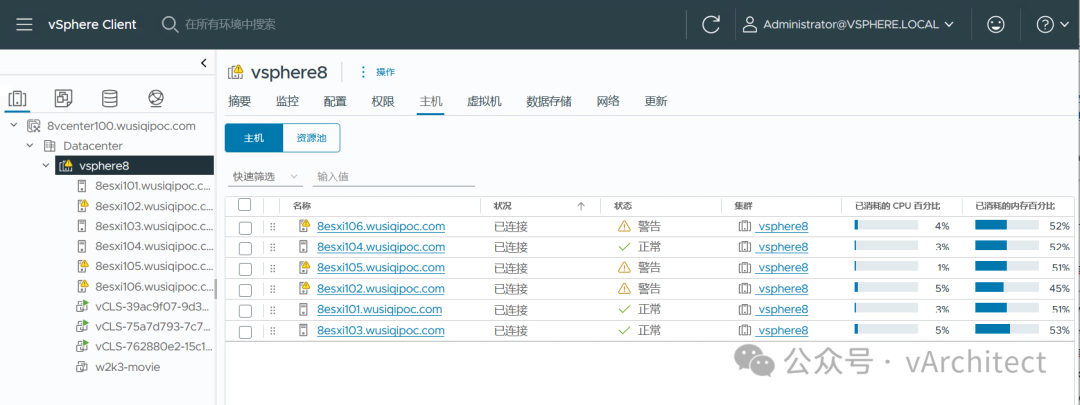Collapse the Datacenter tree node
Screen dimensions: 1080x405
click(30, 146)
